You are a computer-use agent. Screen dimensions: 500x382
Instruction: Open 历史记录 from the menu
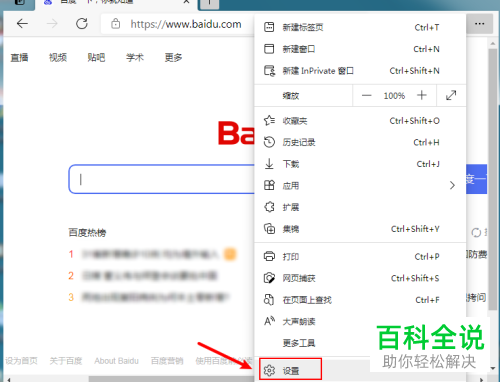[x=360, y=142]
